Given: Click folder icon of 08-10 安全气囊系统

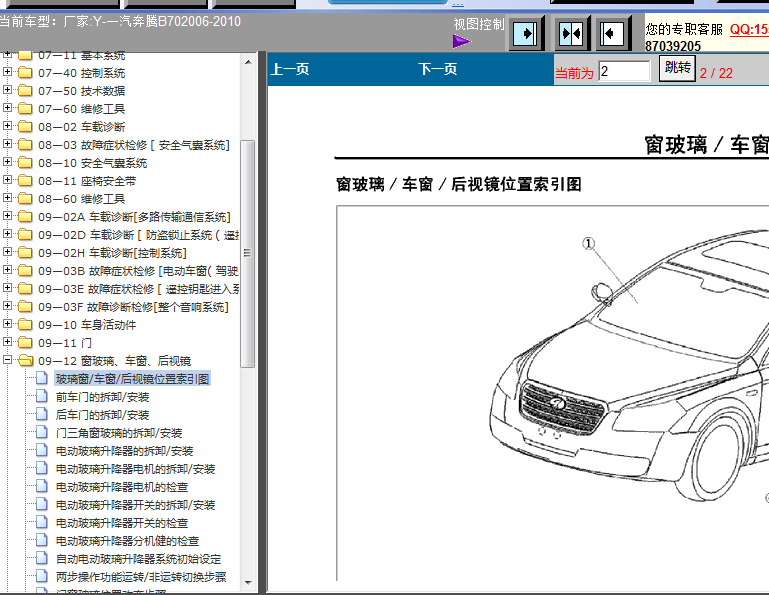Looking at the screenshot, I should click(x=25, y=163).
